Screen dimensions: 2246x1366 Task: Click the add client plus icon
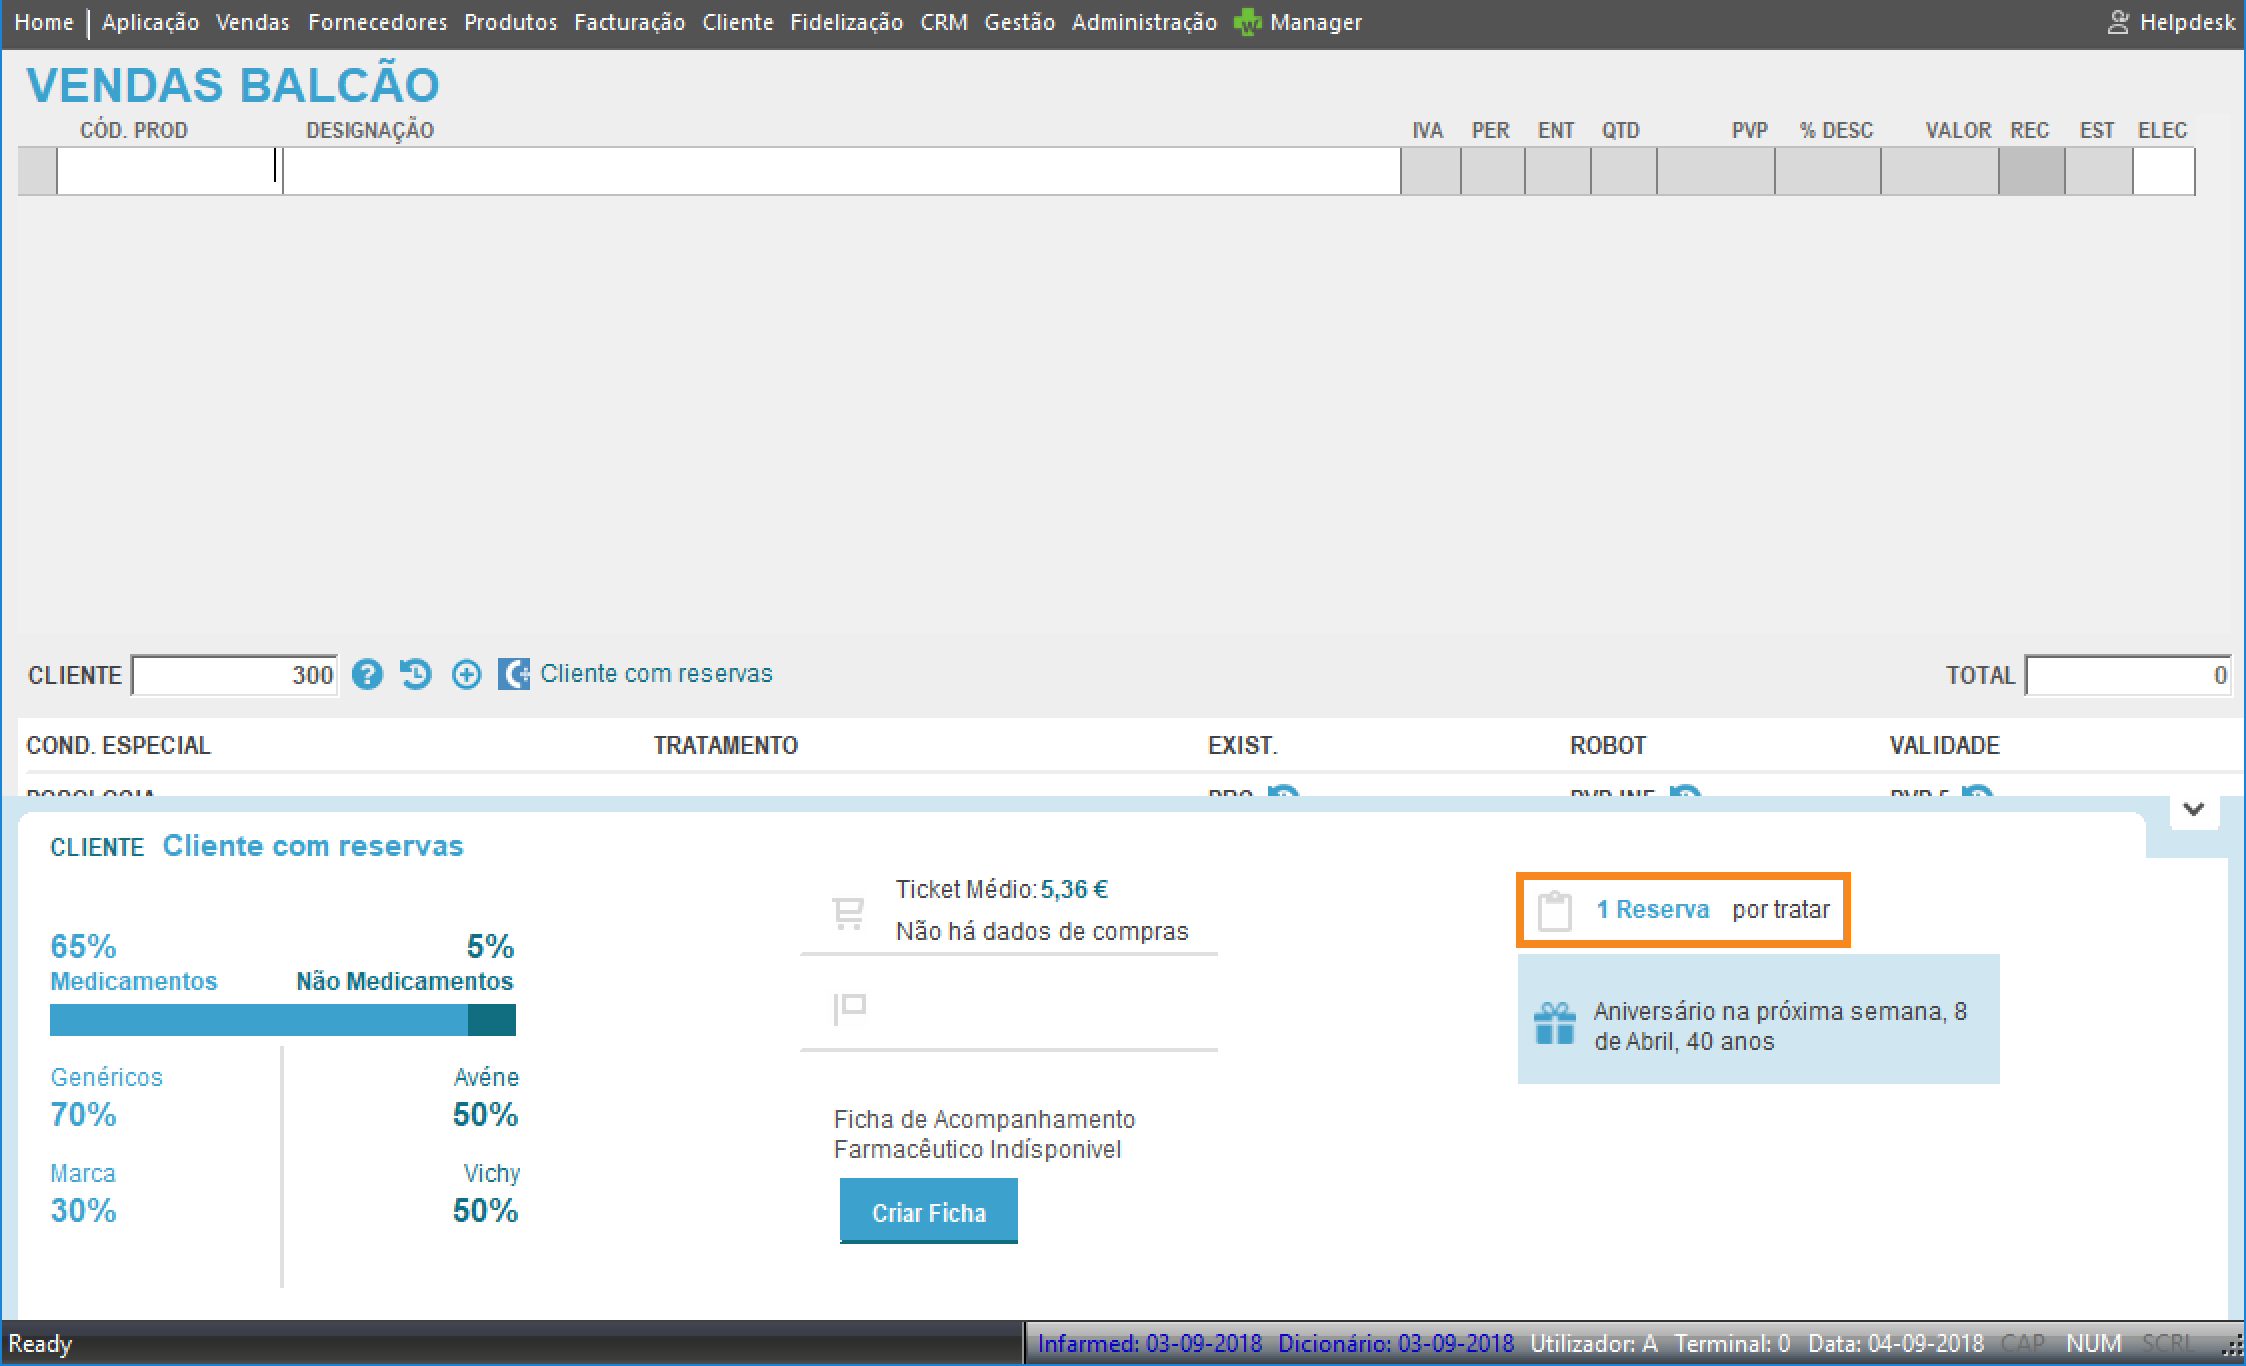466,675
